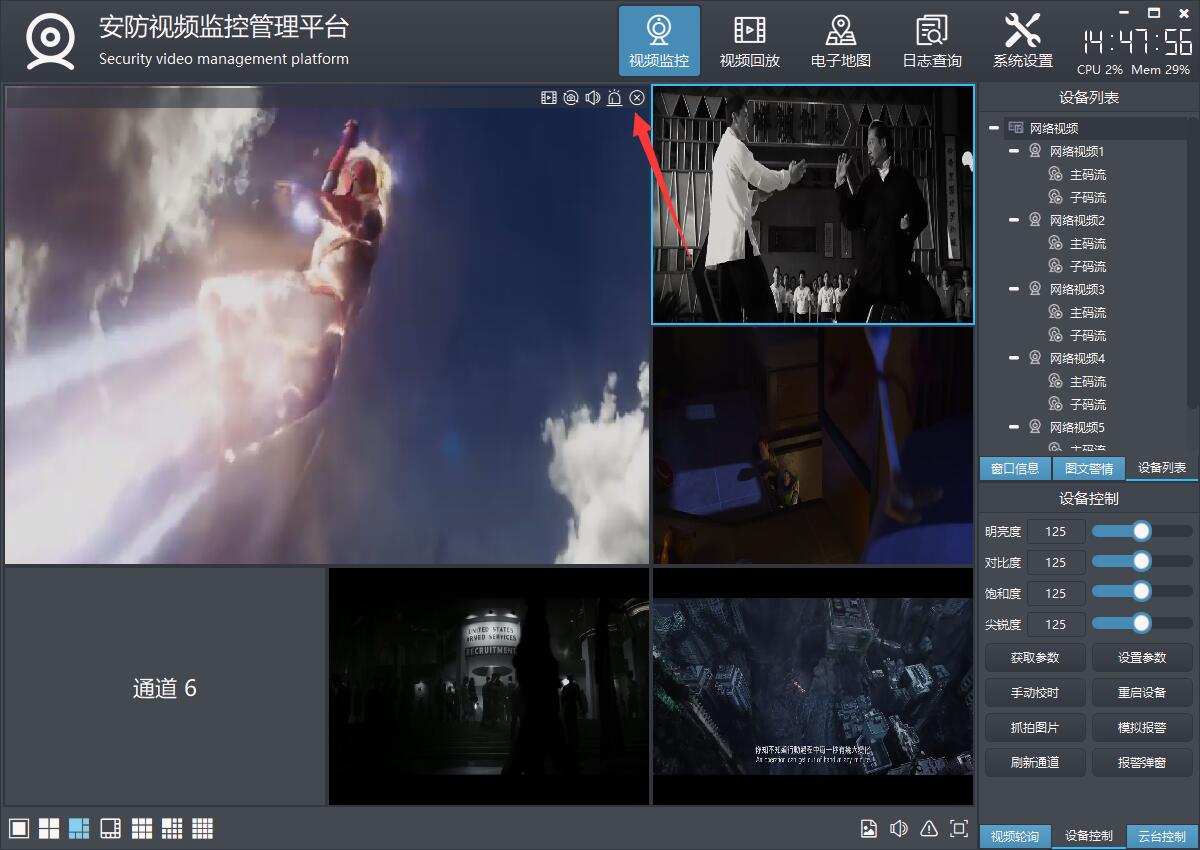The width and height of the screenshot is (1200, 850).
Task: Select the four-window grid layout icon
Action: (x=49, y=828)
